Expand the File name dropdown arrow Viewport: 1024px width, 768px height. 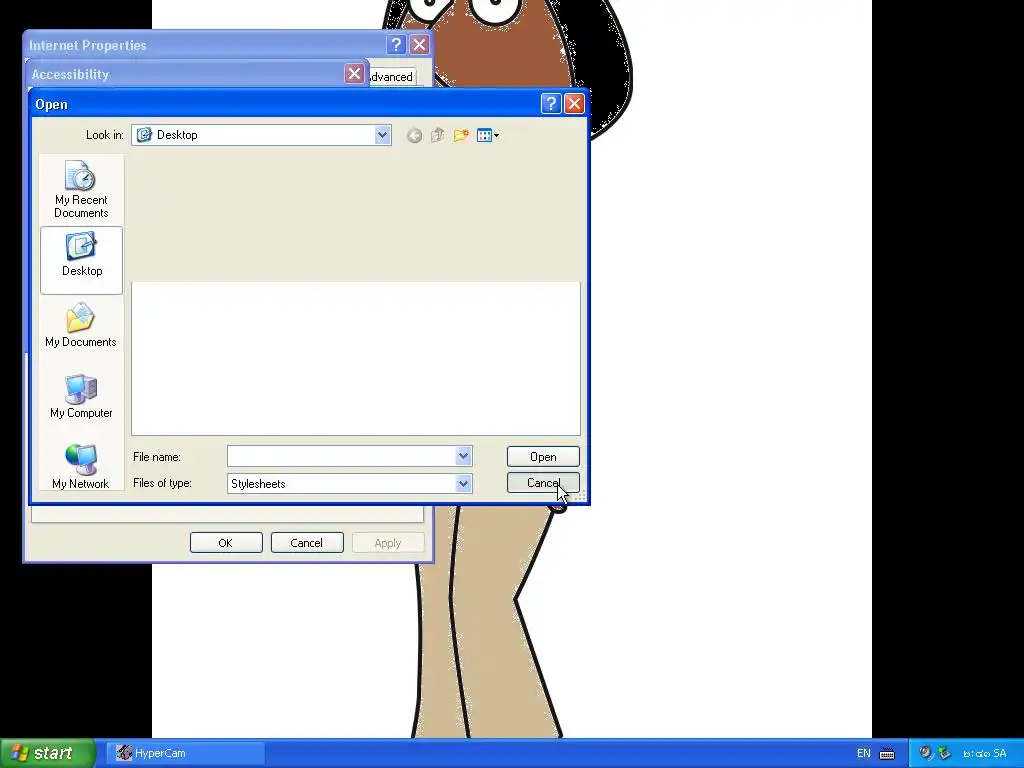tap(463, 456)
